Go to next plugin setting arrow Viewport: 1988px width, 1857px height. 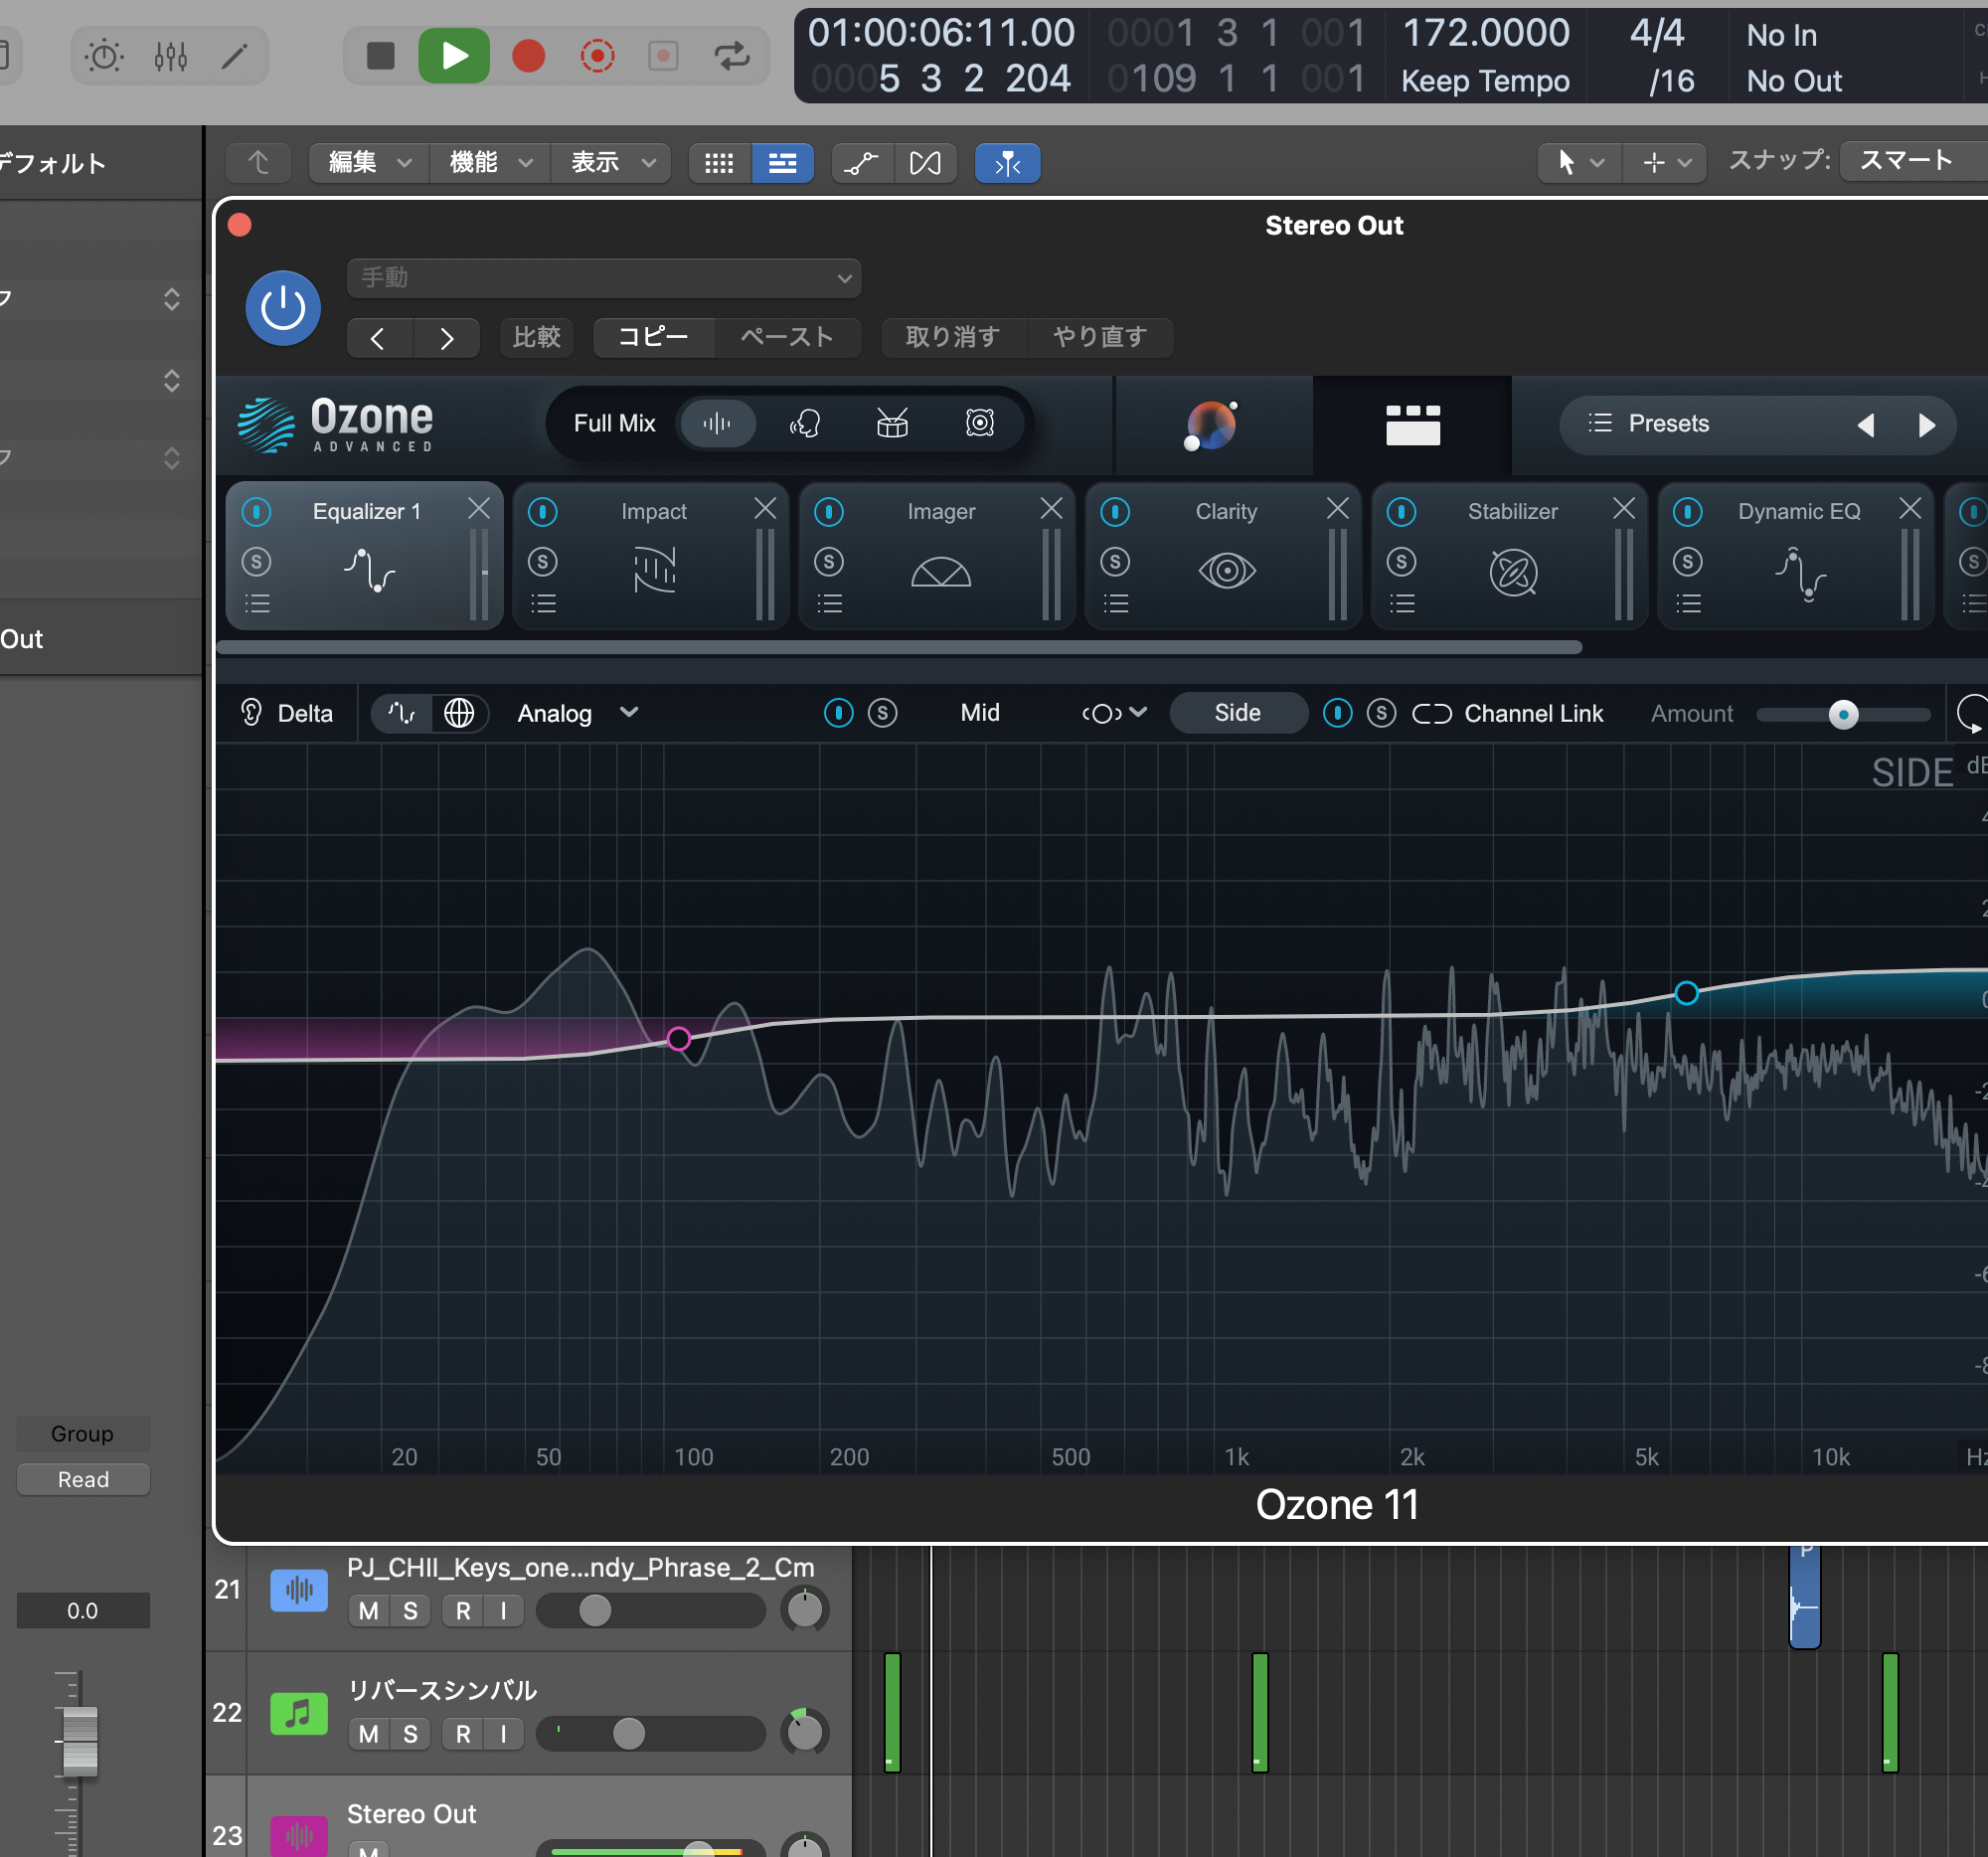pyautogui.click(x=447, y=338)
